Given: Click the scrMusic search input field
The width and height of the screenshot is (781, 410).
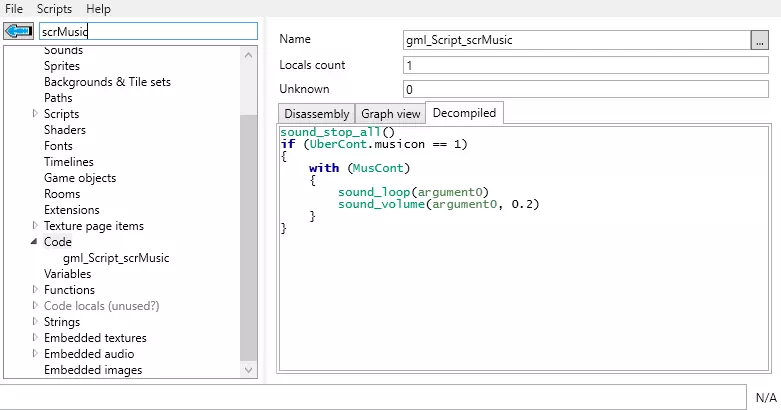Looking at the screenshot, I should click(148, 32).
